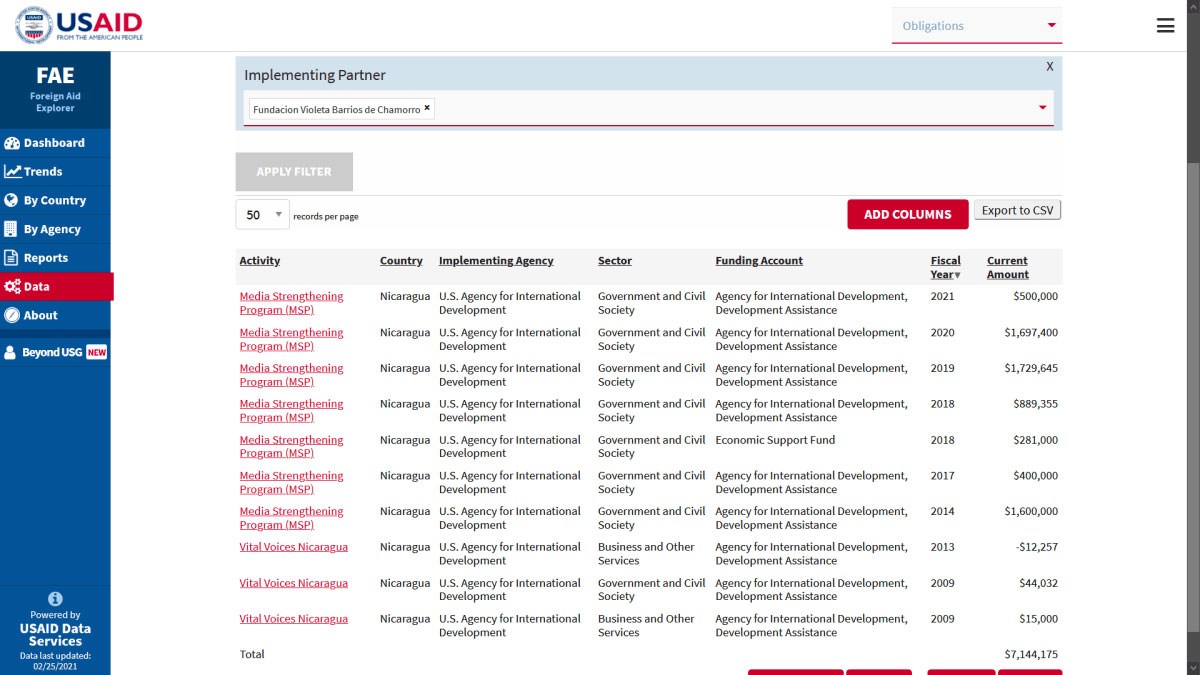Sort by Activity column header
Screen dimensions: 1200x675
coord(260,261)
